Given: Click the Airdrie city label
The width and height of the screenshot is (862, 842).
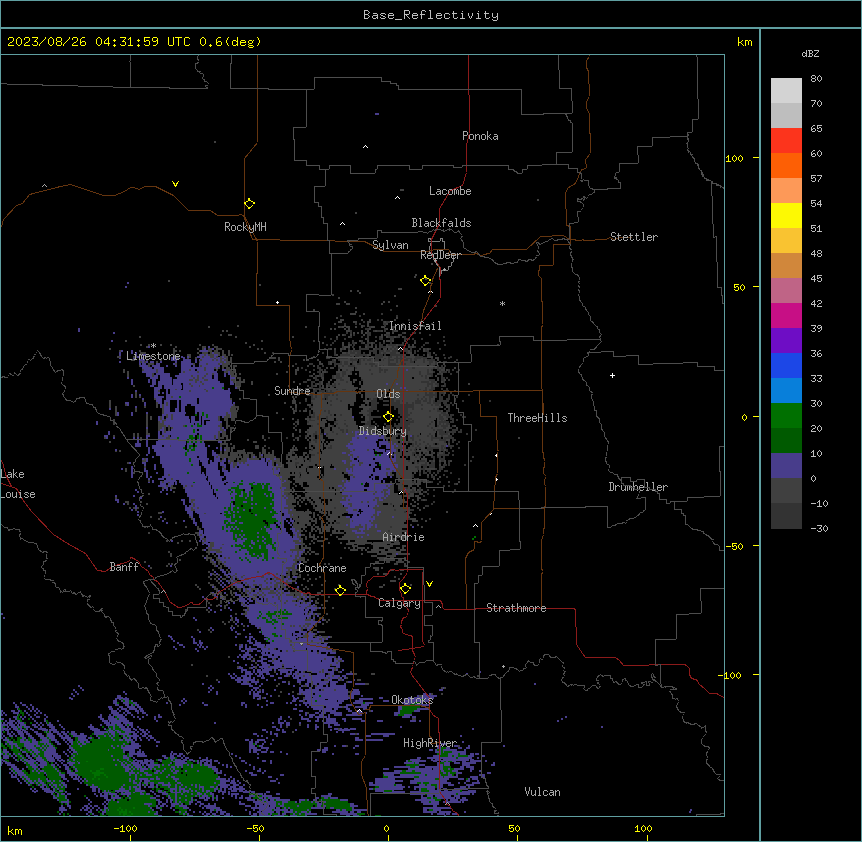Looking at the screenshot, I should 403,537.
